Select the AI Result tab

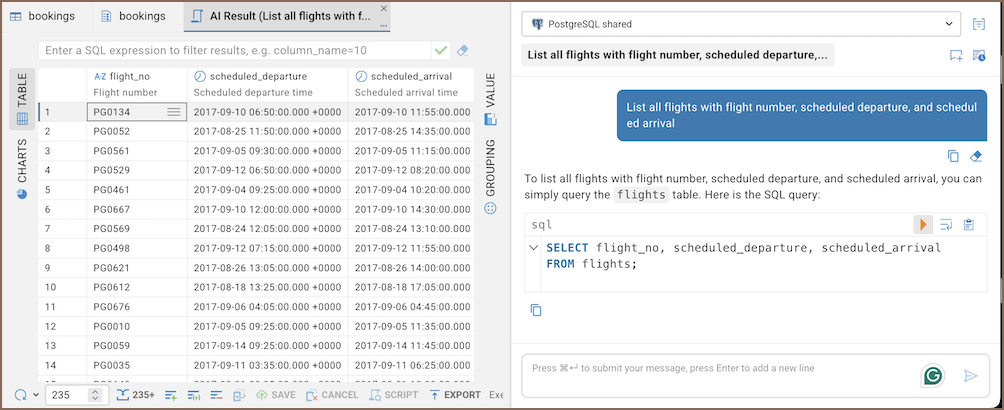click(x=281, y=17)
